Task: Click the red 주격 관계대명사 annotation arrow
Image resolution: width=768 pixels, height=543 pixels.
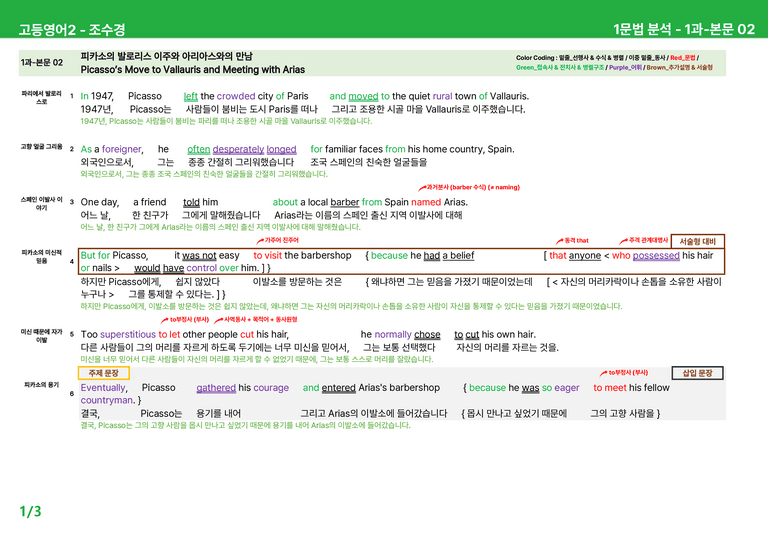Action: 624,241
